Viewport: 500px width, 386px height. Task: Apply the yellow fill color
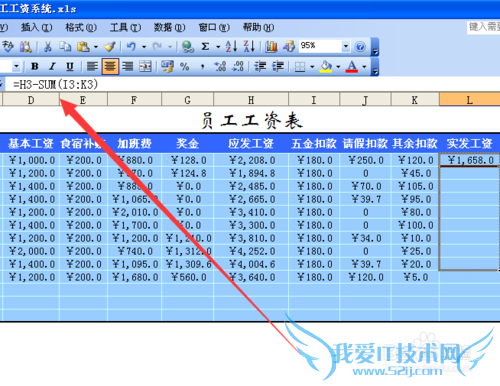click(326, 67)
